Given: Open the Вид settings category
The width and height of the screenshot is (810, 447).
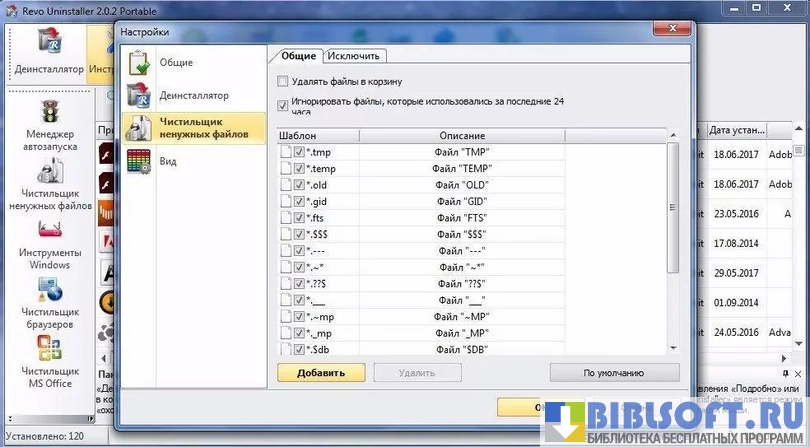Looking at the screenshot, I should tap(167, 160).
